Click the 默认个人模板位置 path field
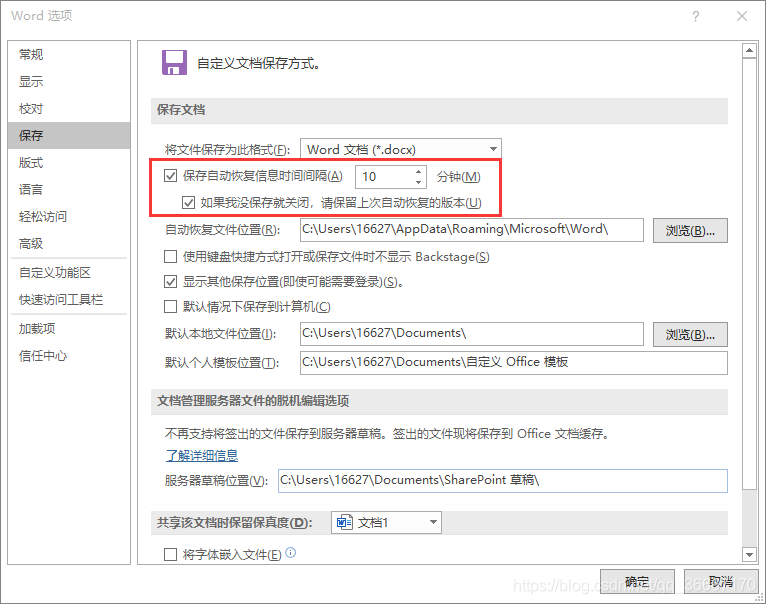The width and height of the screenshot is (766, 604). pyautogui.click(x=513, y=363)
